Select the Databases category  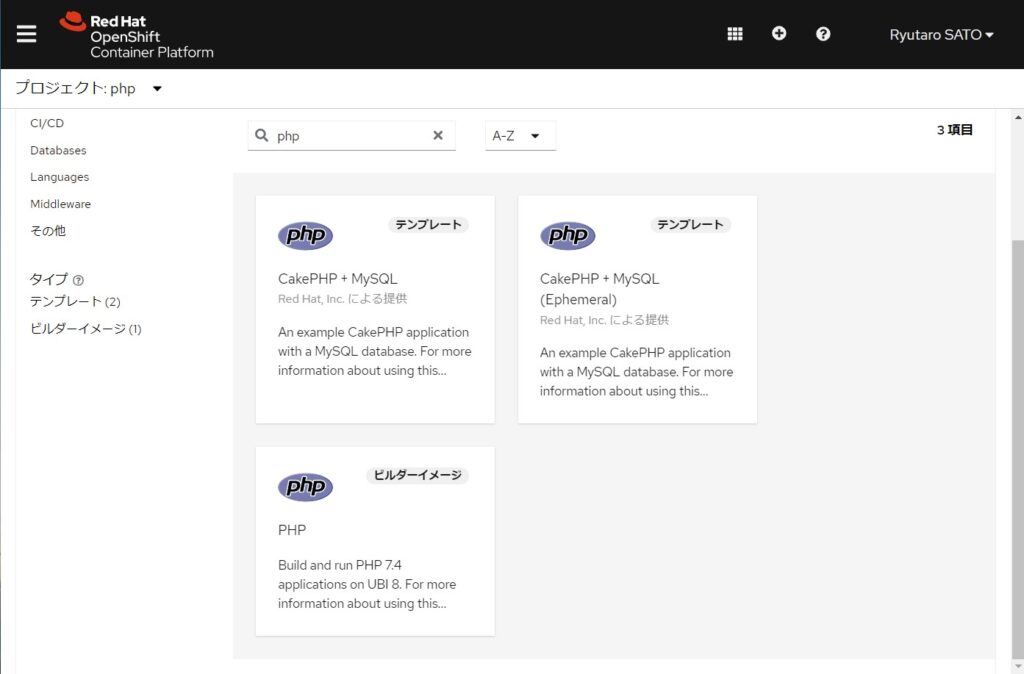pyautogui.click(x=58, y=150)
